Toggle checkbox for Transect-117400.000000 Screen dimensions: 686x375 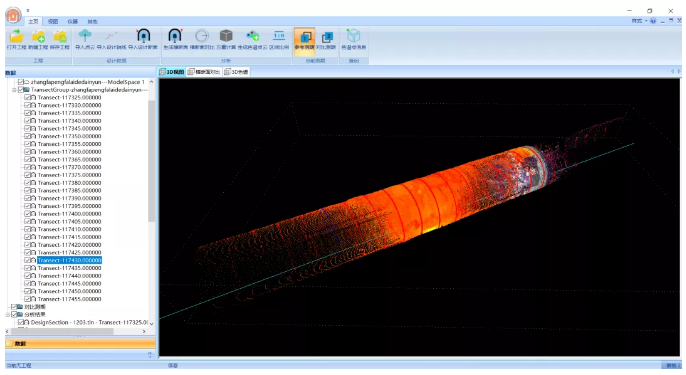point(28,214)
